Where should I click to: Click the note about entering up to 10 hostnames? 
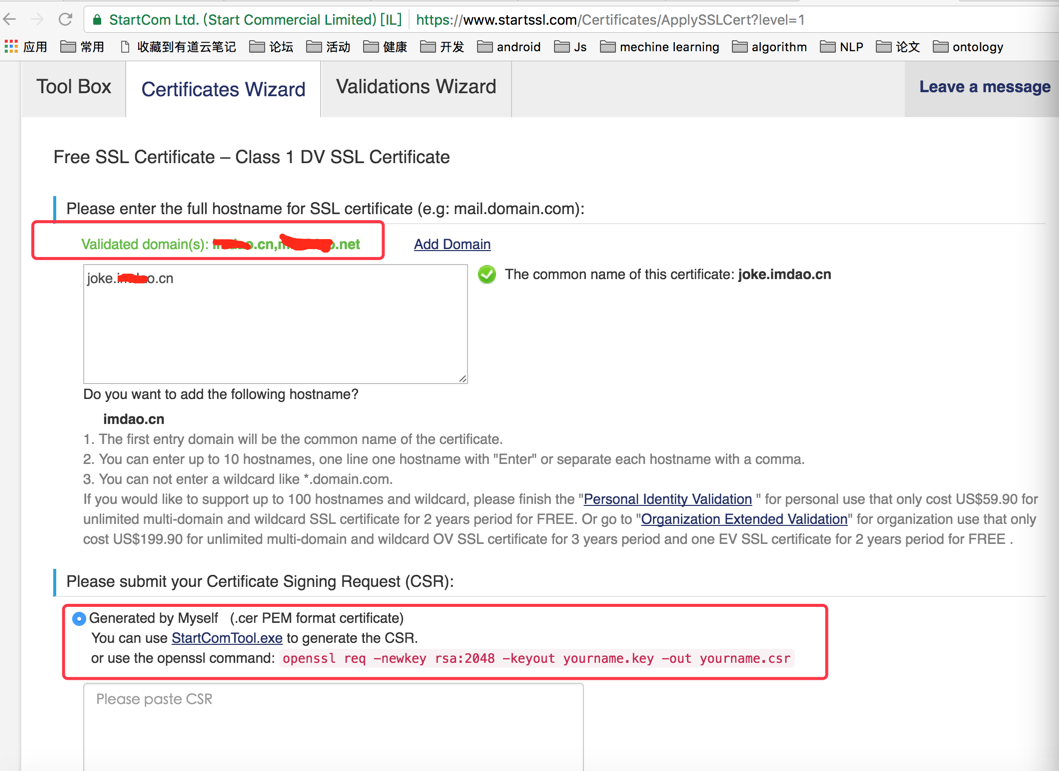click(444, 459)
